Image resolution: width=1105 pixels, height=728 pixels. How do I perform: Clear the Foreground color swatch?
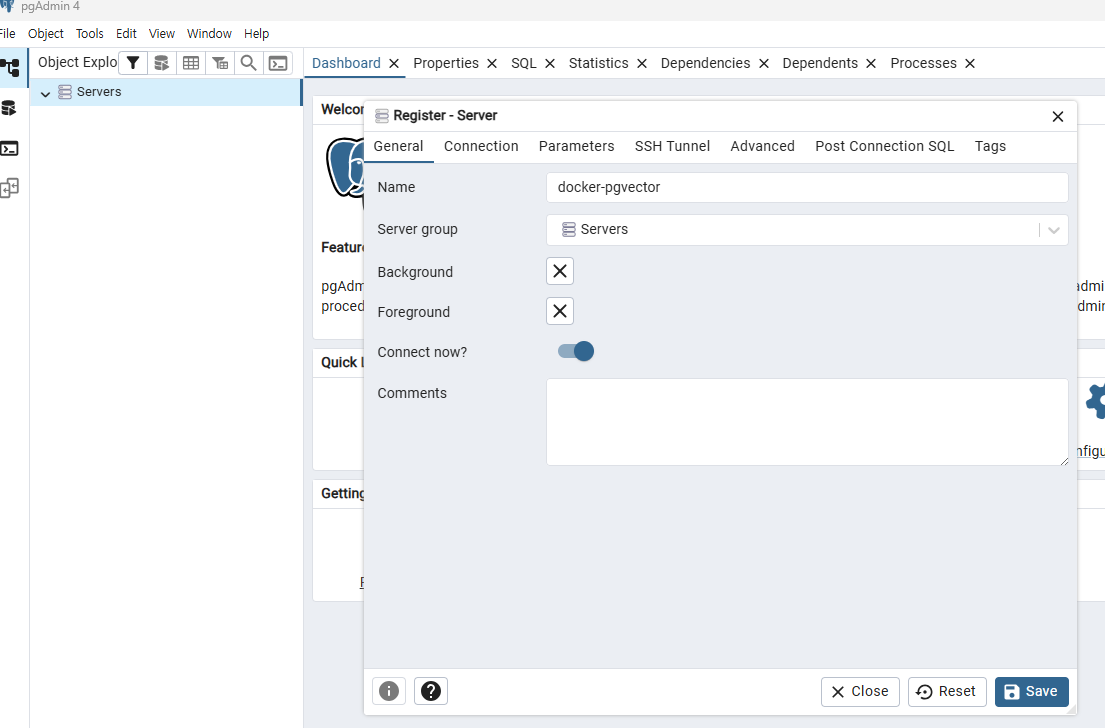click(x=560, y=311)
